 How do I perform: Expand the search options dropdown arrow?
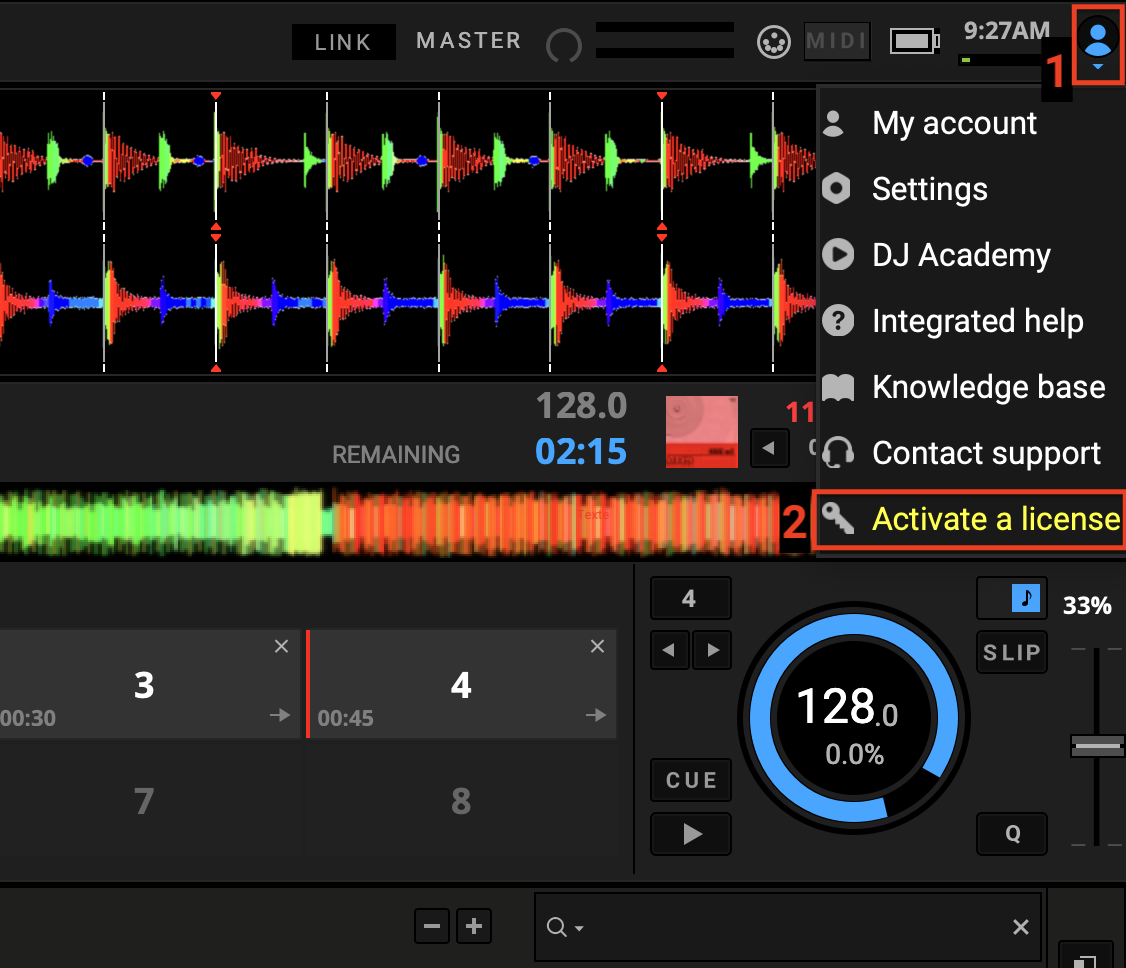pos(580,929)
